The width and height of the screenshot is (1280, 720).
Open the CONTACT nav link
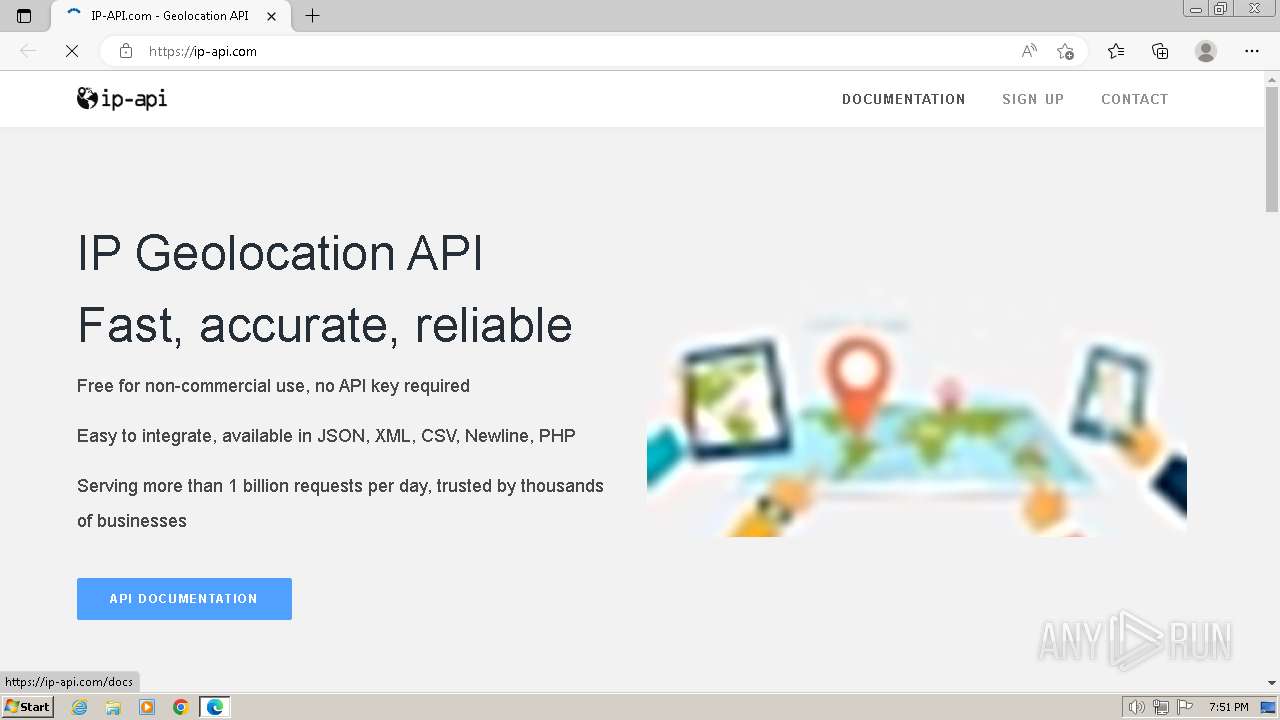(x=1135, y=99)
